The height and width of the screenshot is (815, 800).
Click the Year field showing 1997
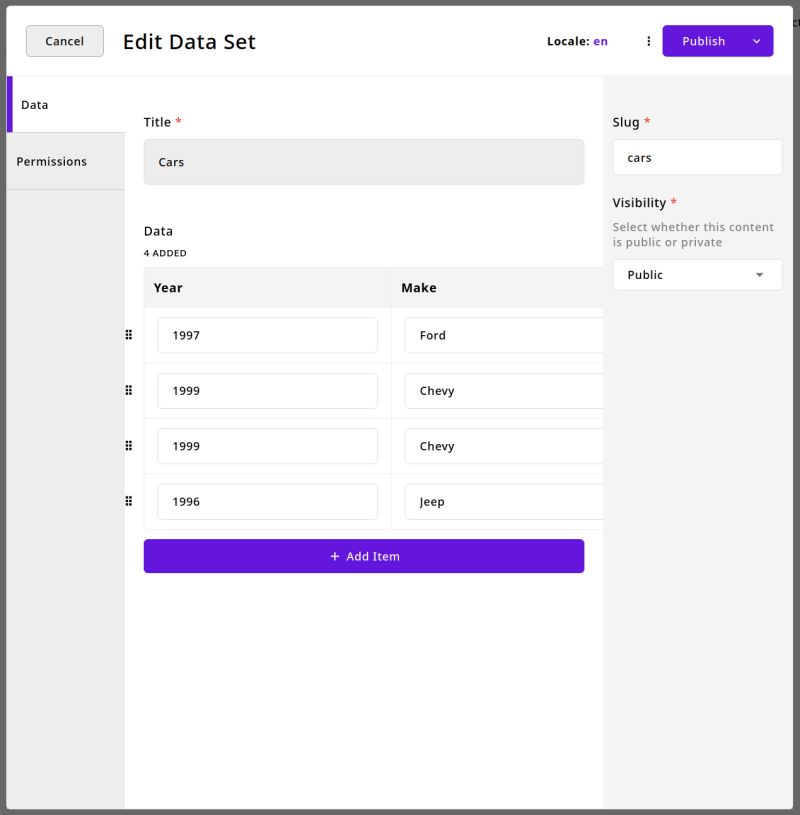point(267,335)
